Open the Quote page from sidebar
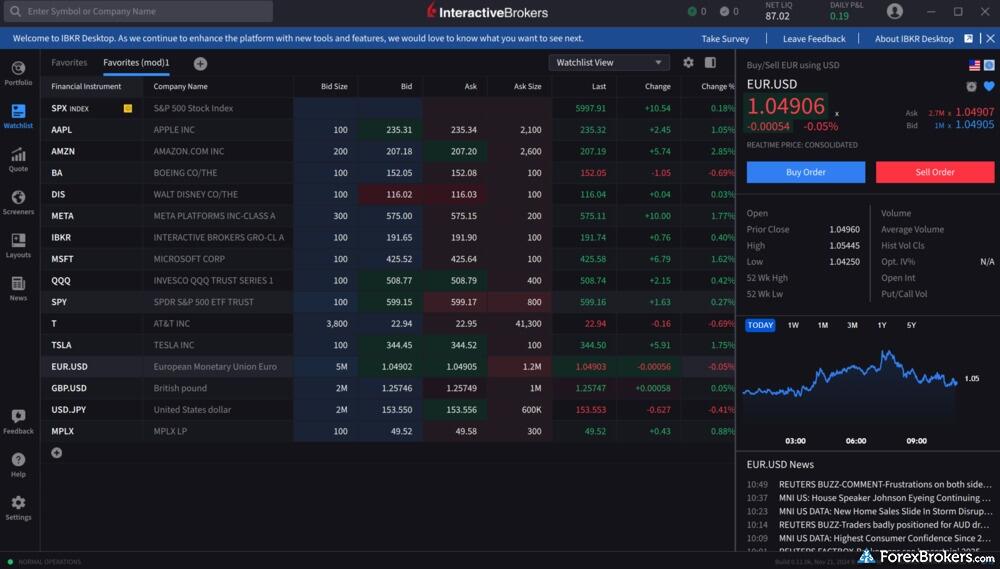This screenshot has height=569, width=1000. click(x=18, y=158)
